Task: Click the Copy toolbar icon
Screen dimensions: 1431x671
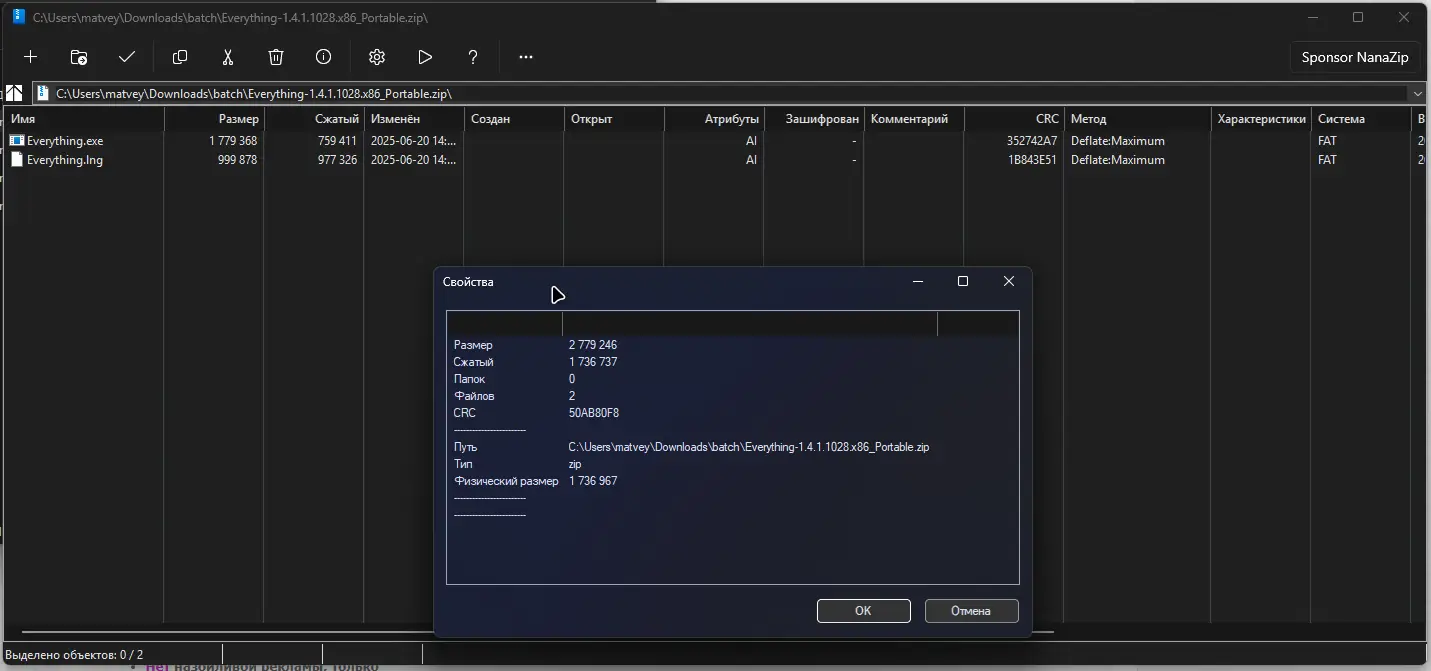Action: pyautogui.click(x=180, y=57)
